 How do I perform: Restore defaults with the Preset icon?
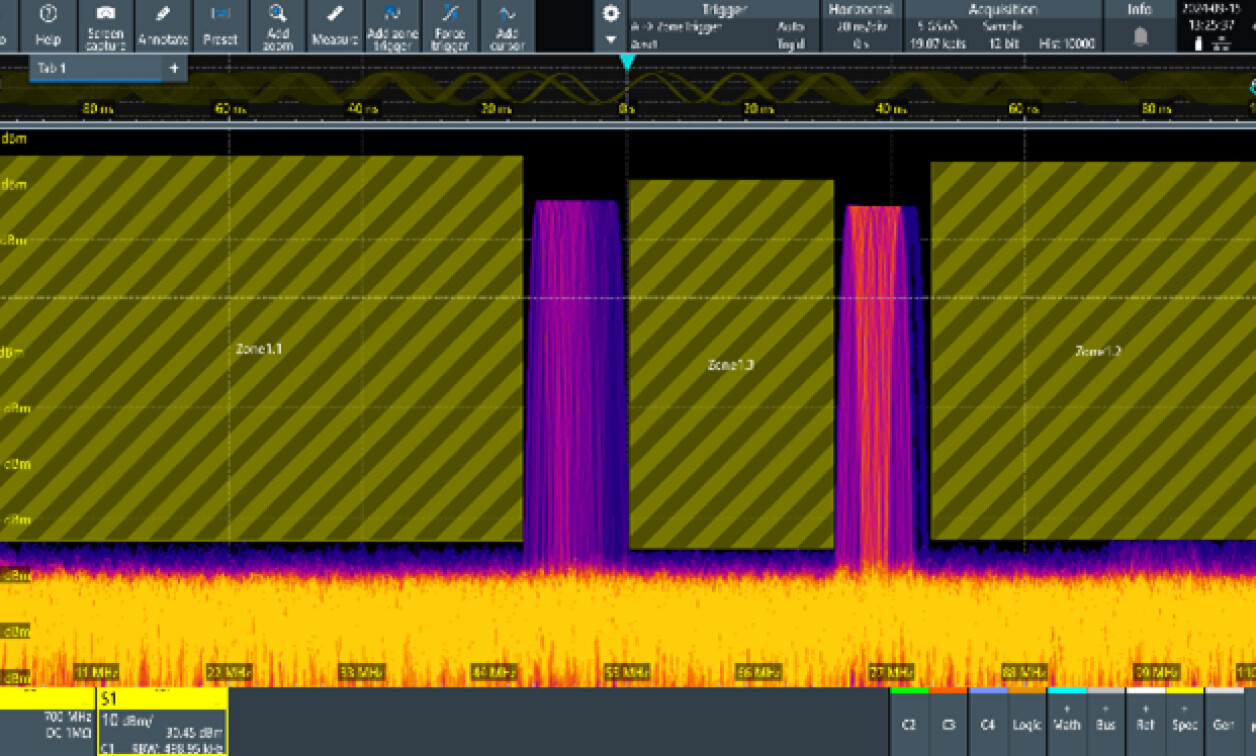220,27
